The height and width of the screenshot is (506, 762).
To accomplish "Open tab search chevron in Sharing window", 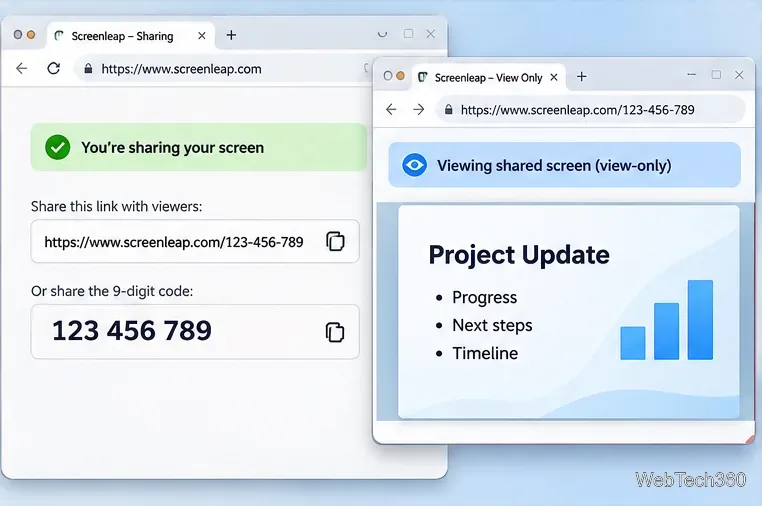I will [x=382, y=34].
